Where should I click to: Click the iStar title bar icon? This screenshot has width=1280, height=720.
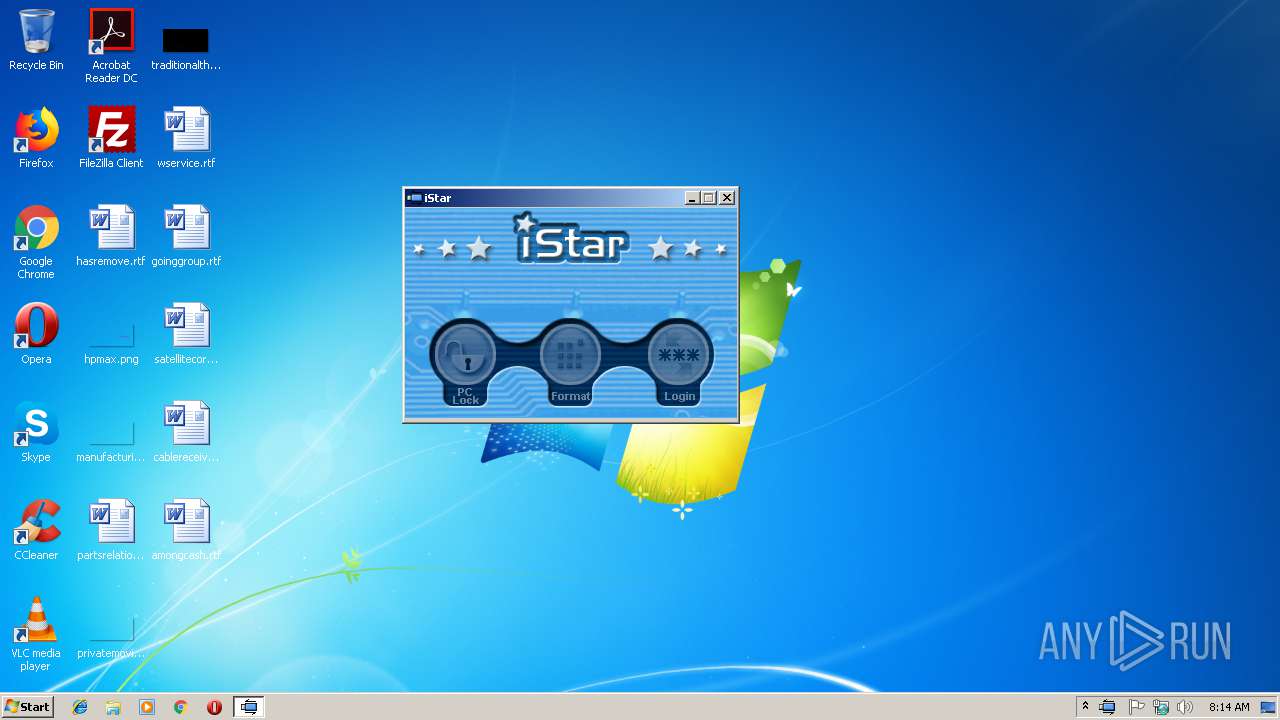[x=414, y=198]
